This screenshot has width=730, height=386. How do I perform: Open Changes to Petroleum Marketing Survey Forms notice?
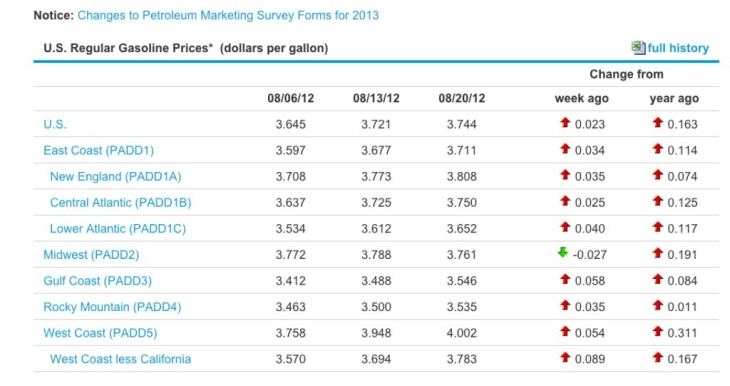[x=228, y=15]
